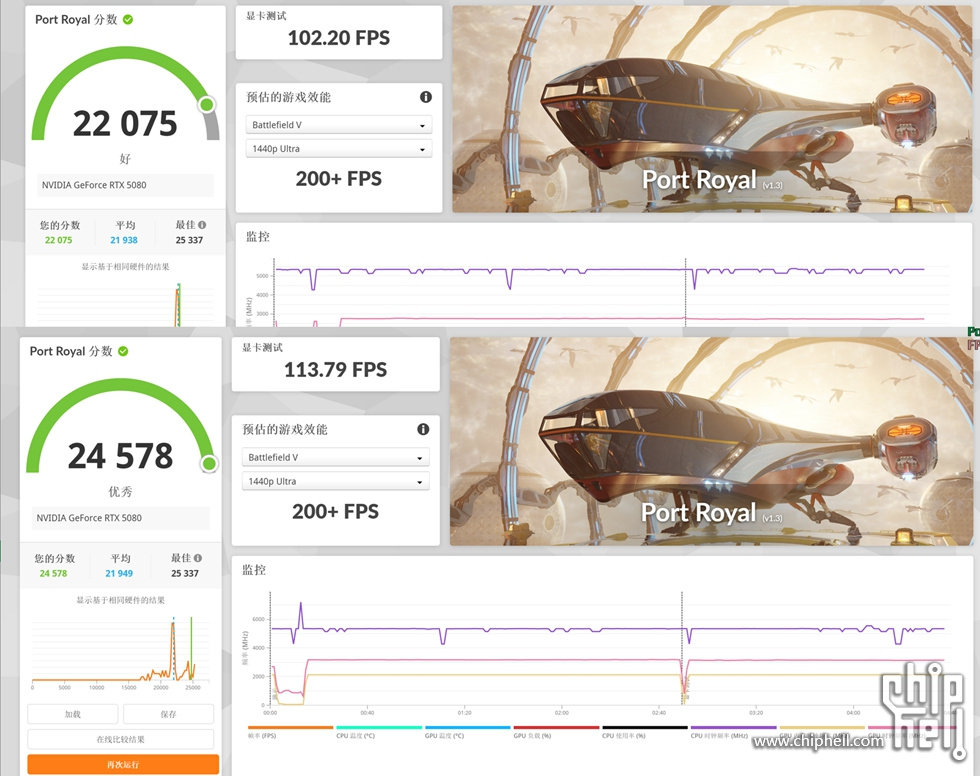The image size is (980, 776).
Task: Click the 保存 (Save) button
Action: pyautogui.click(x=168, y=714)
